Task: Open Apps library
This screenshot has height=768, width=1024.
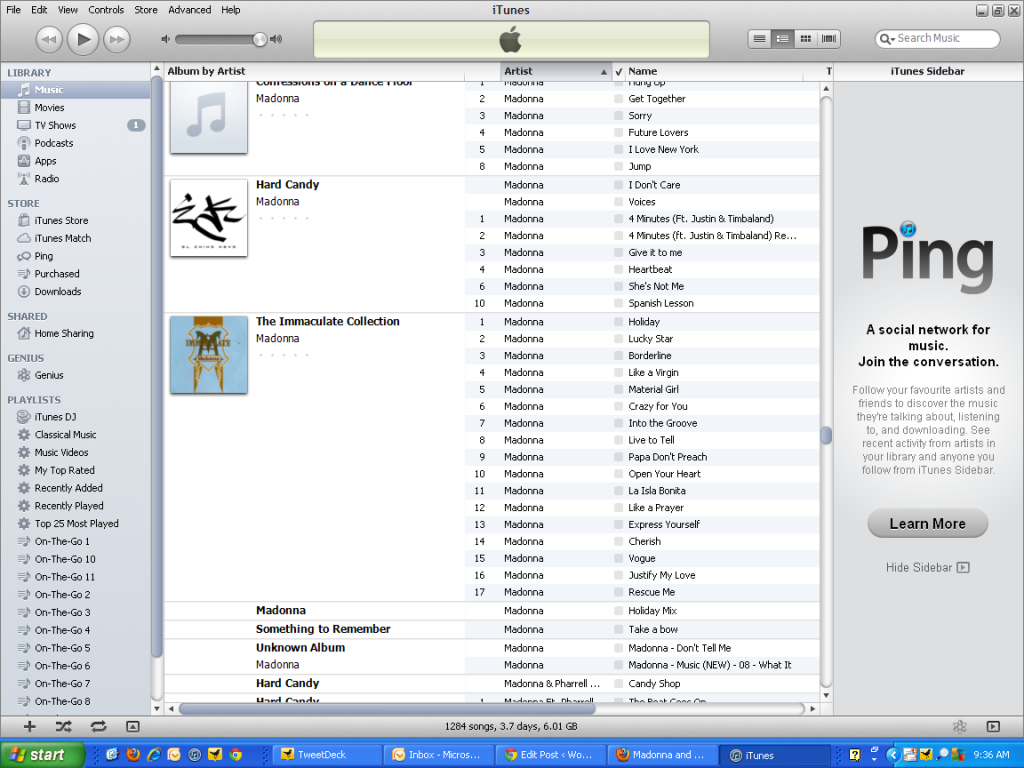Action: (75, 161)
